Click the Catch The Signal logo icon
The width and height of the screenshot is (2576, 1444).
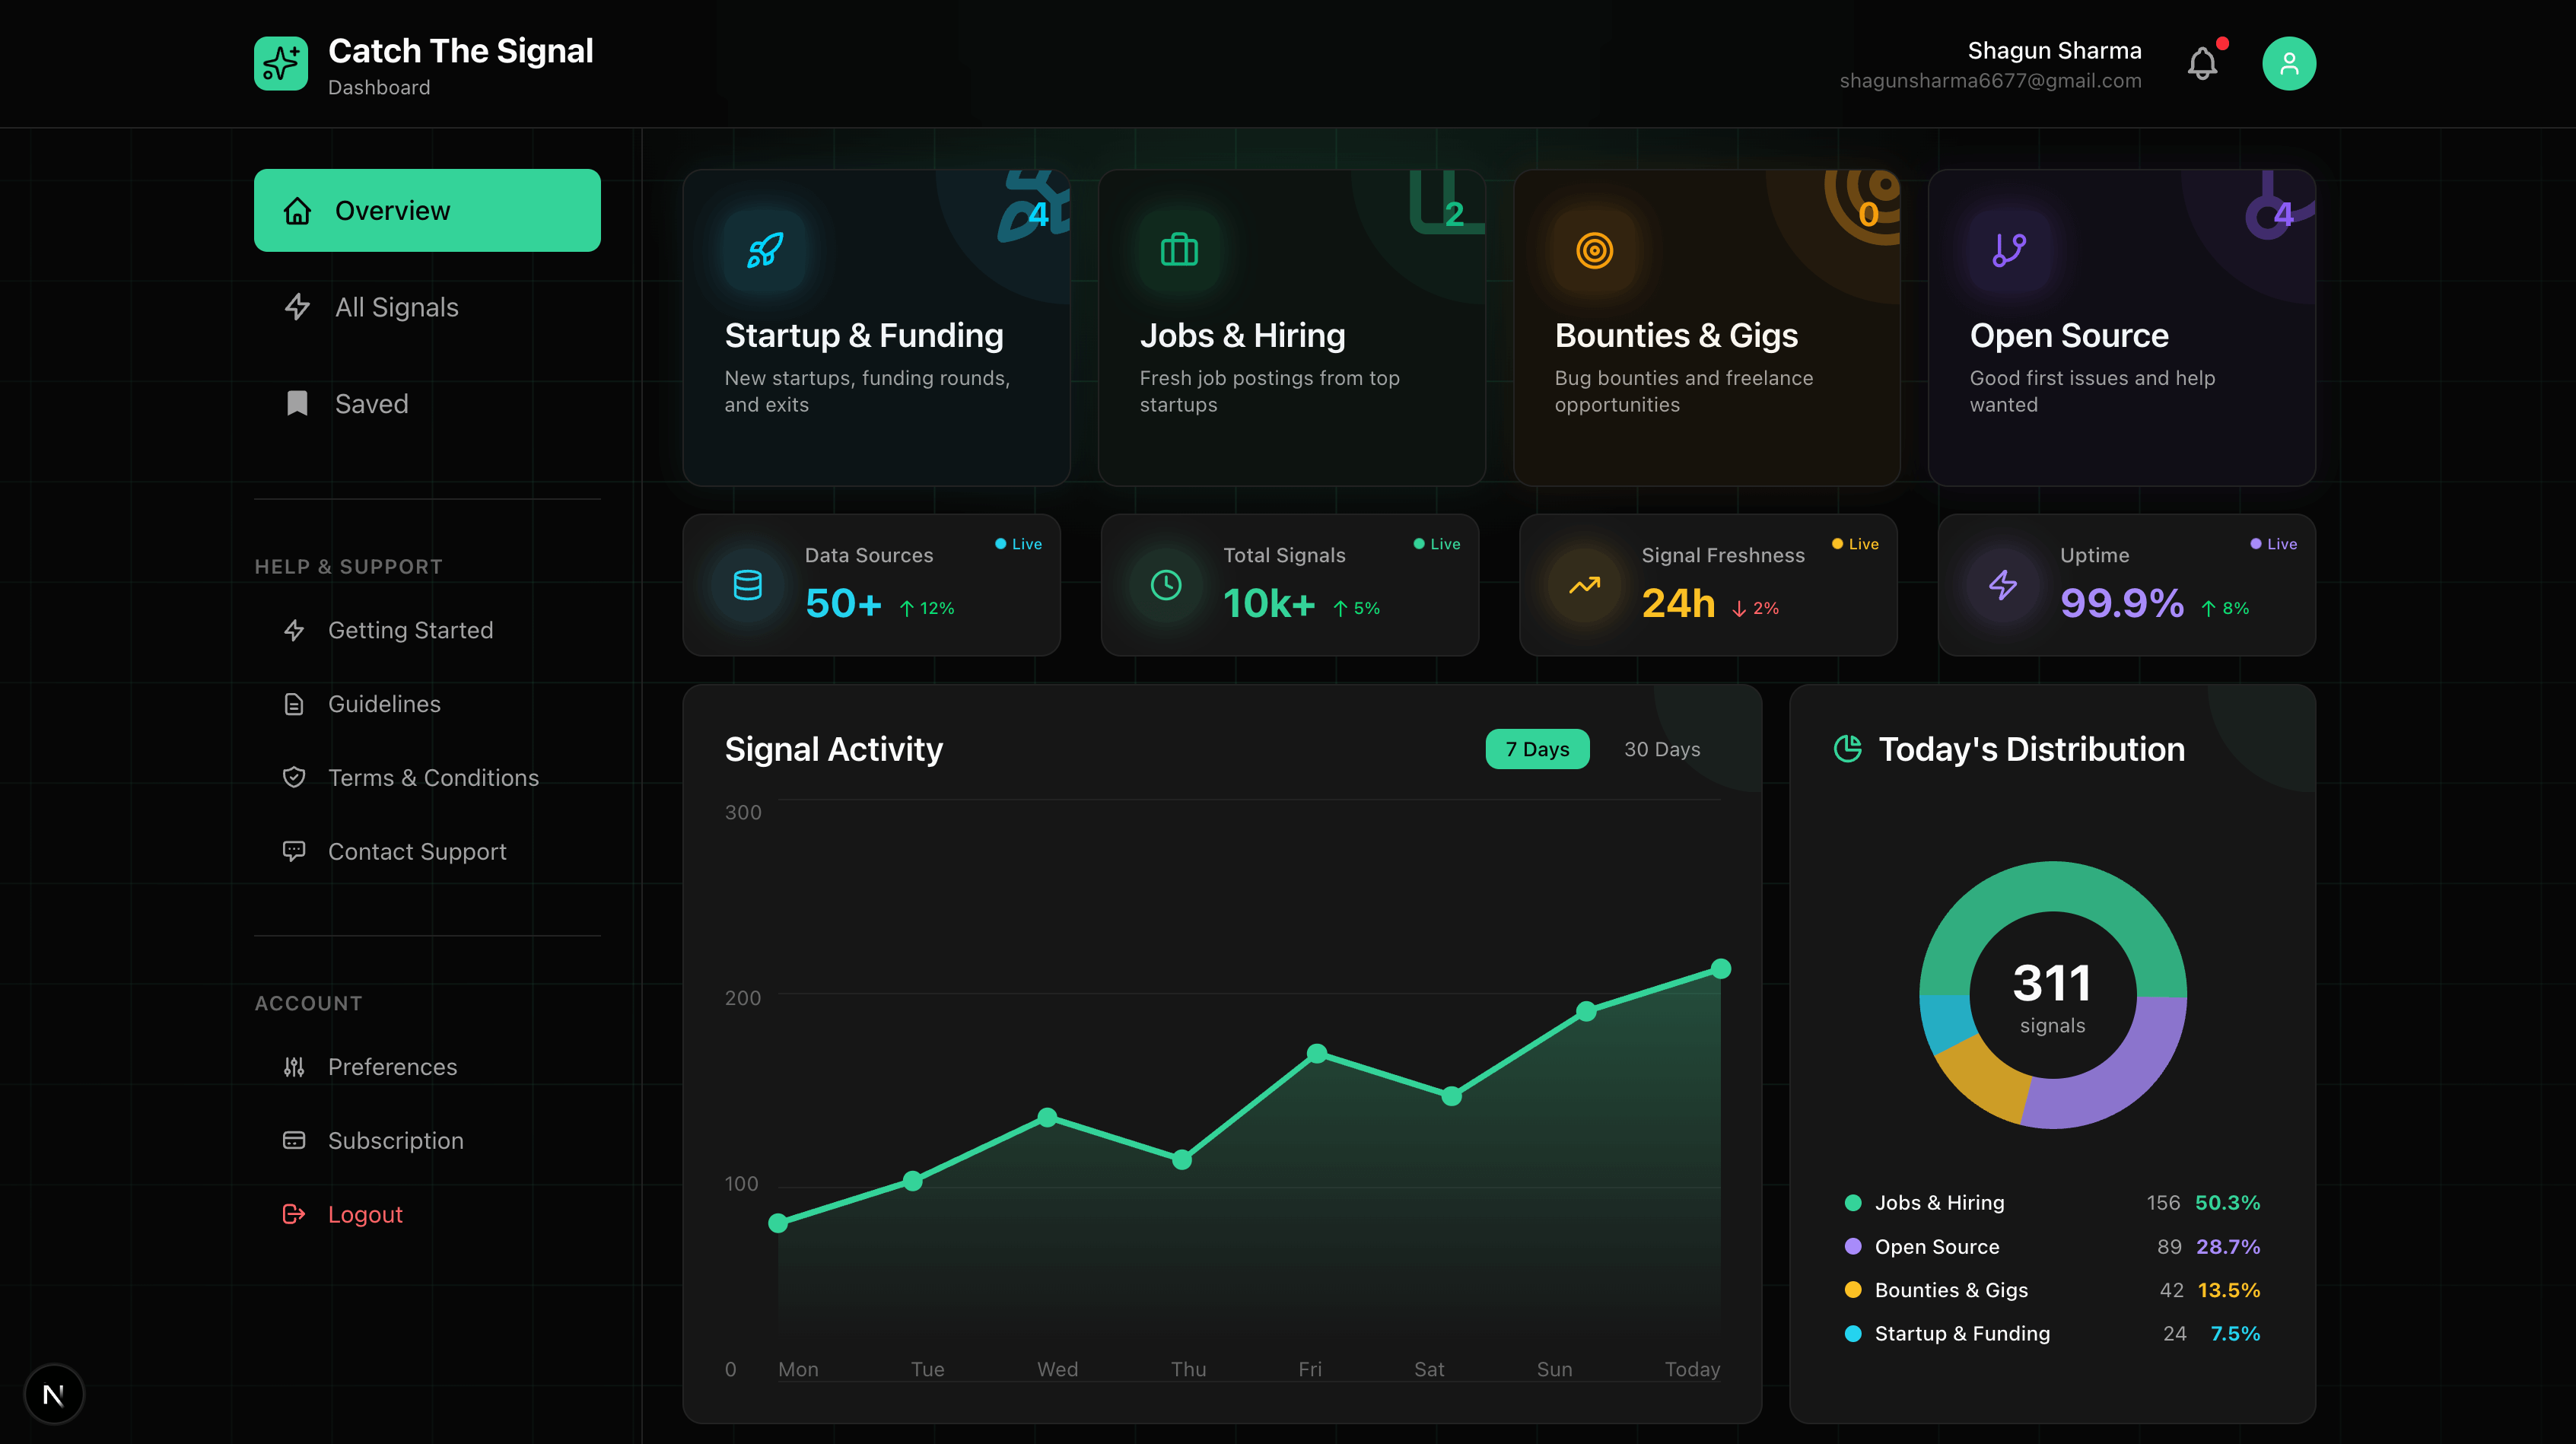281,64
